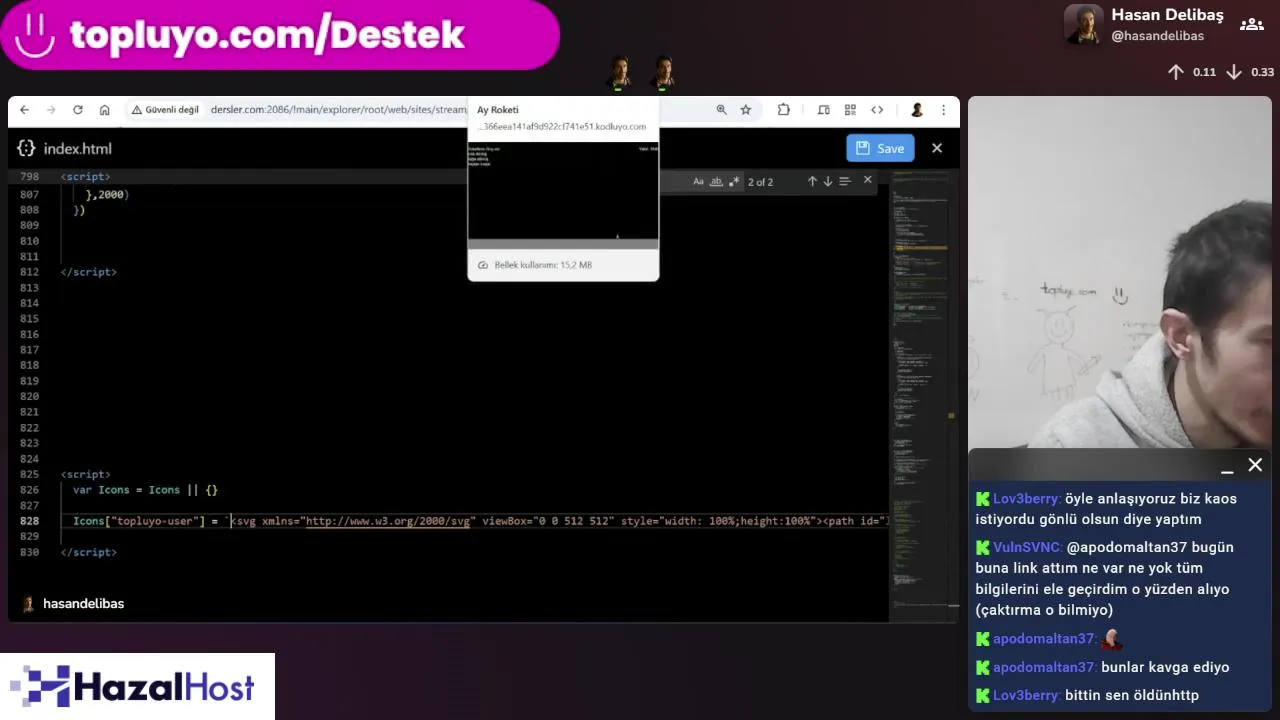
Task: Click the w3.org/2000/svg link in code
Action: [388, 521]
